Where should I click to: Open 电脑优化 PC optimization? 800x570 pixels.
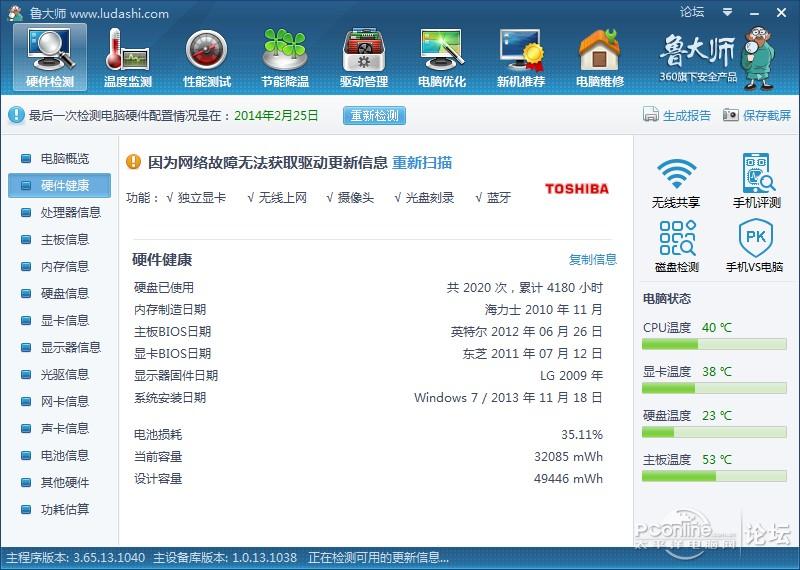point(442,57)
